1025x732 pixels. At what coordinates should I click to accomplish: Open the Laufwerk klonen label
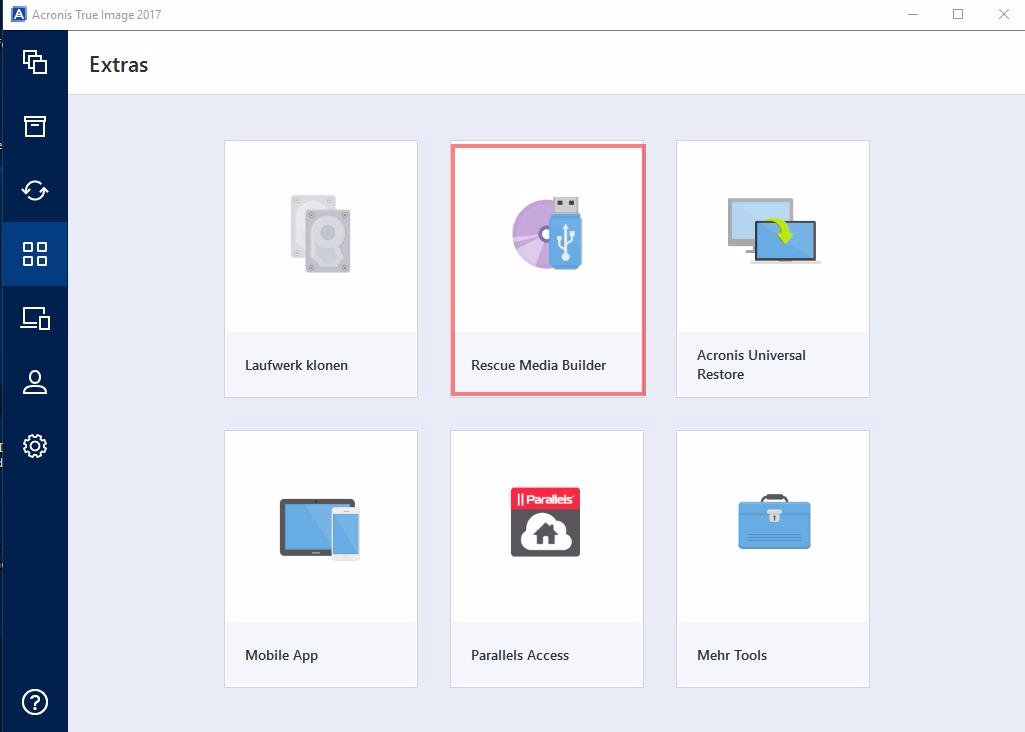point(296,365)
